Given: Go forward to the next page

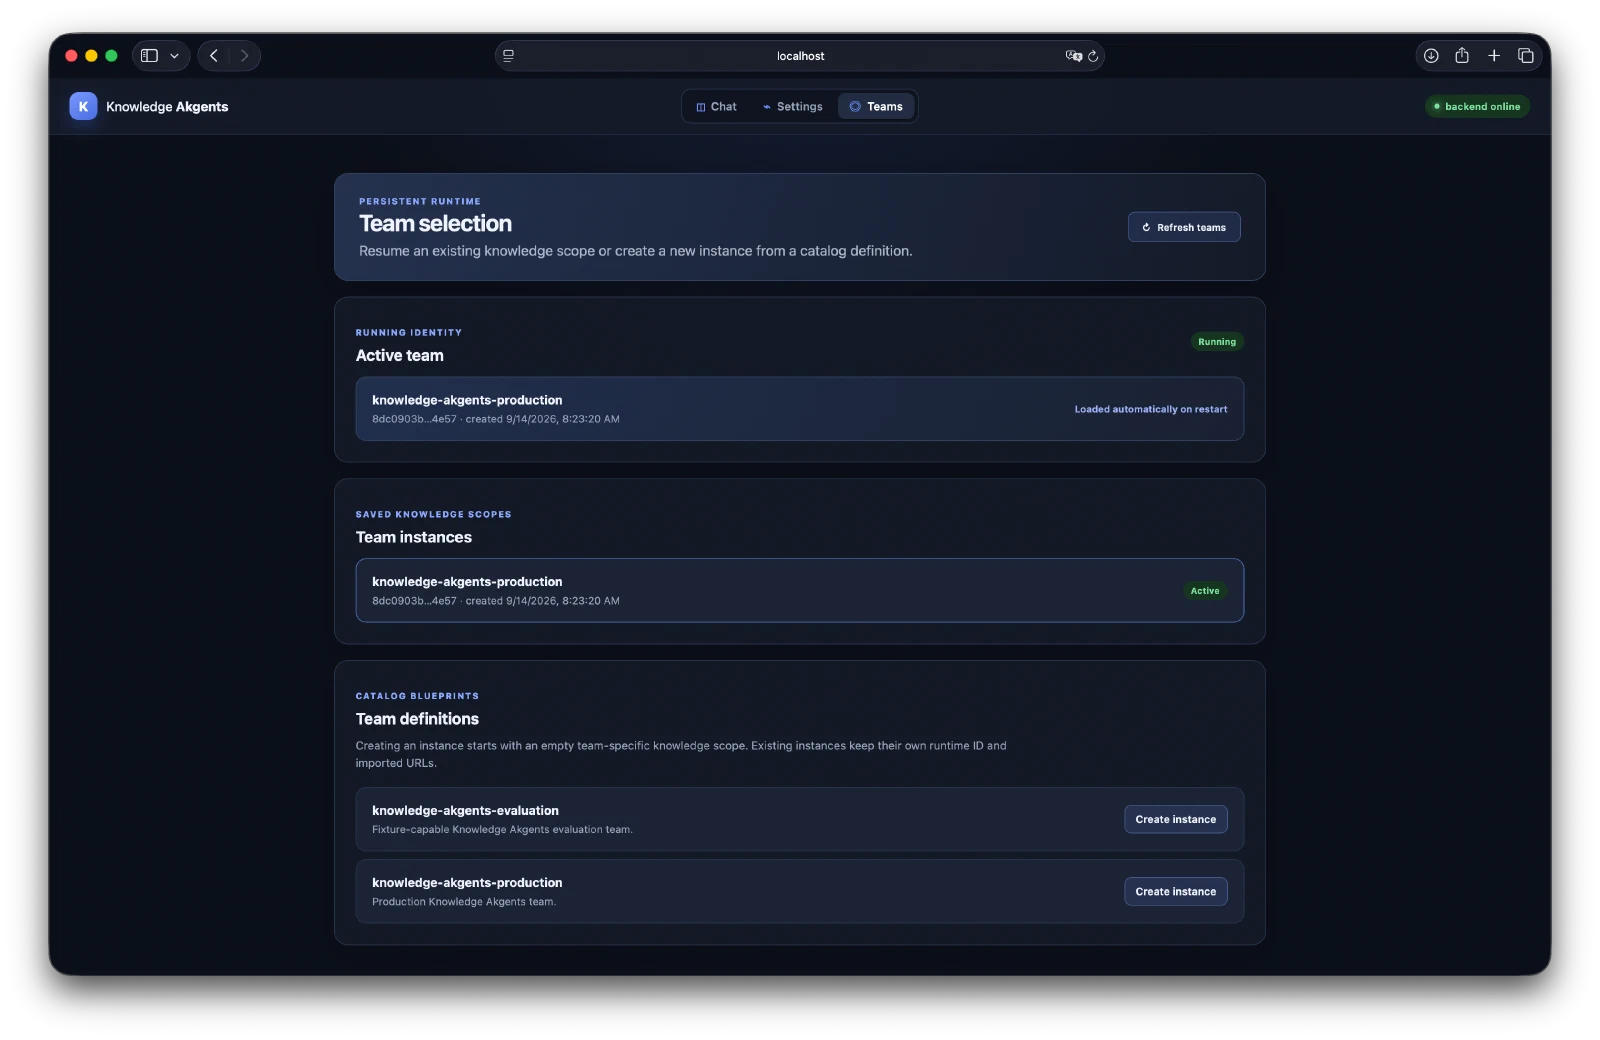Looking at the screenshot, I should [x=244, y=56].
